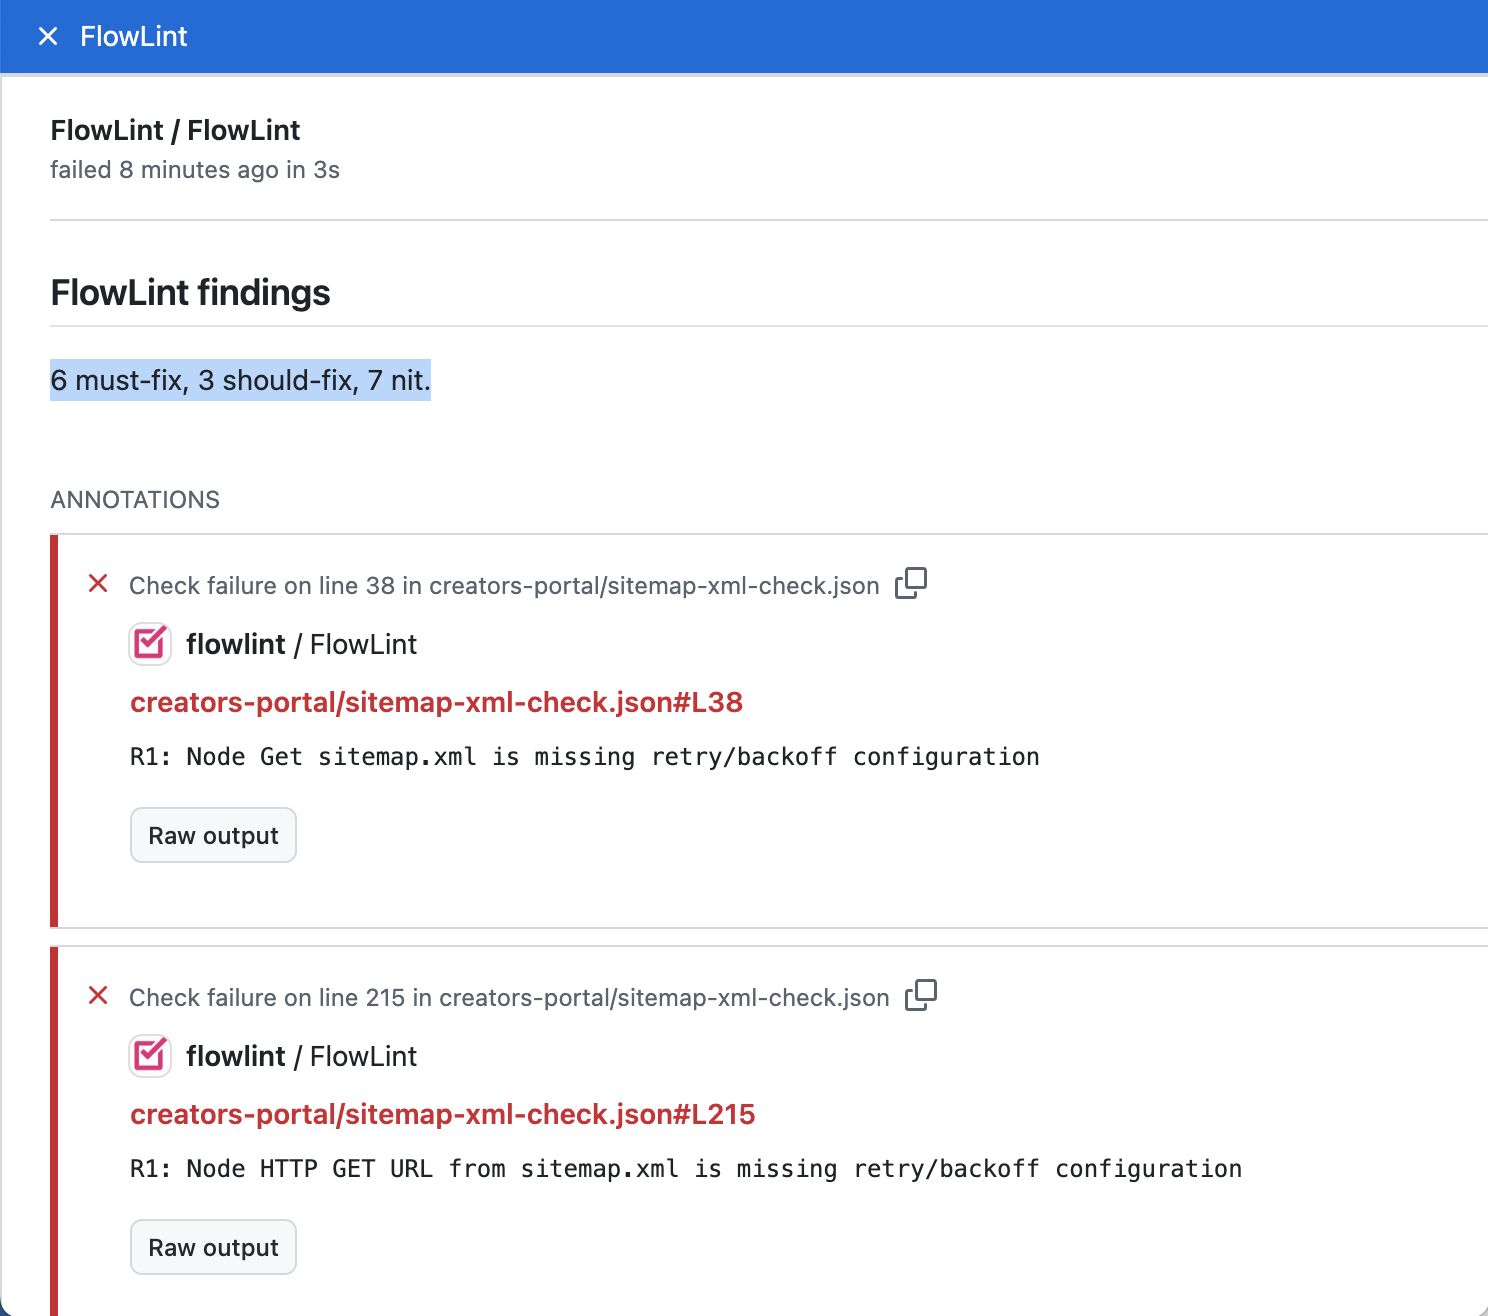The height and width of the screenshot is (1316, 1488).
Task: Click the 'Get sitemap.xml' missing retry message
Action: (584, 757)
